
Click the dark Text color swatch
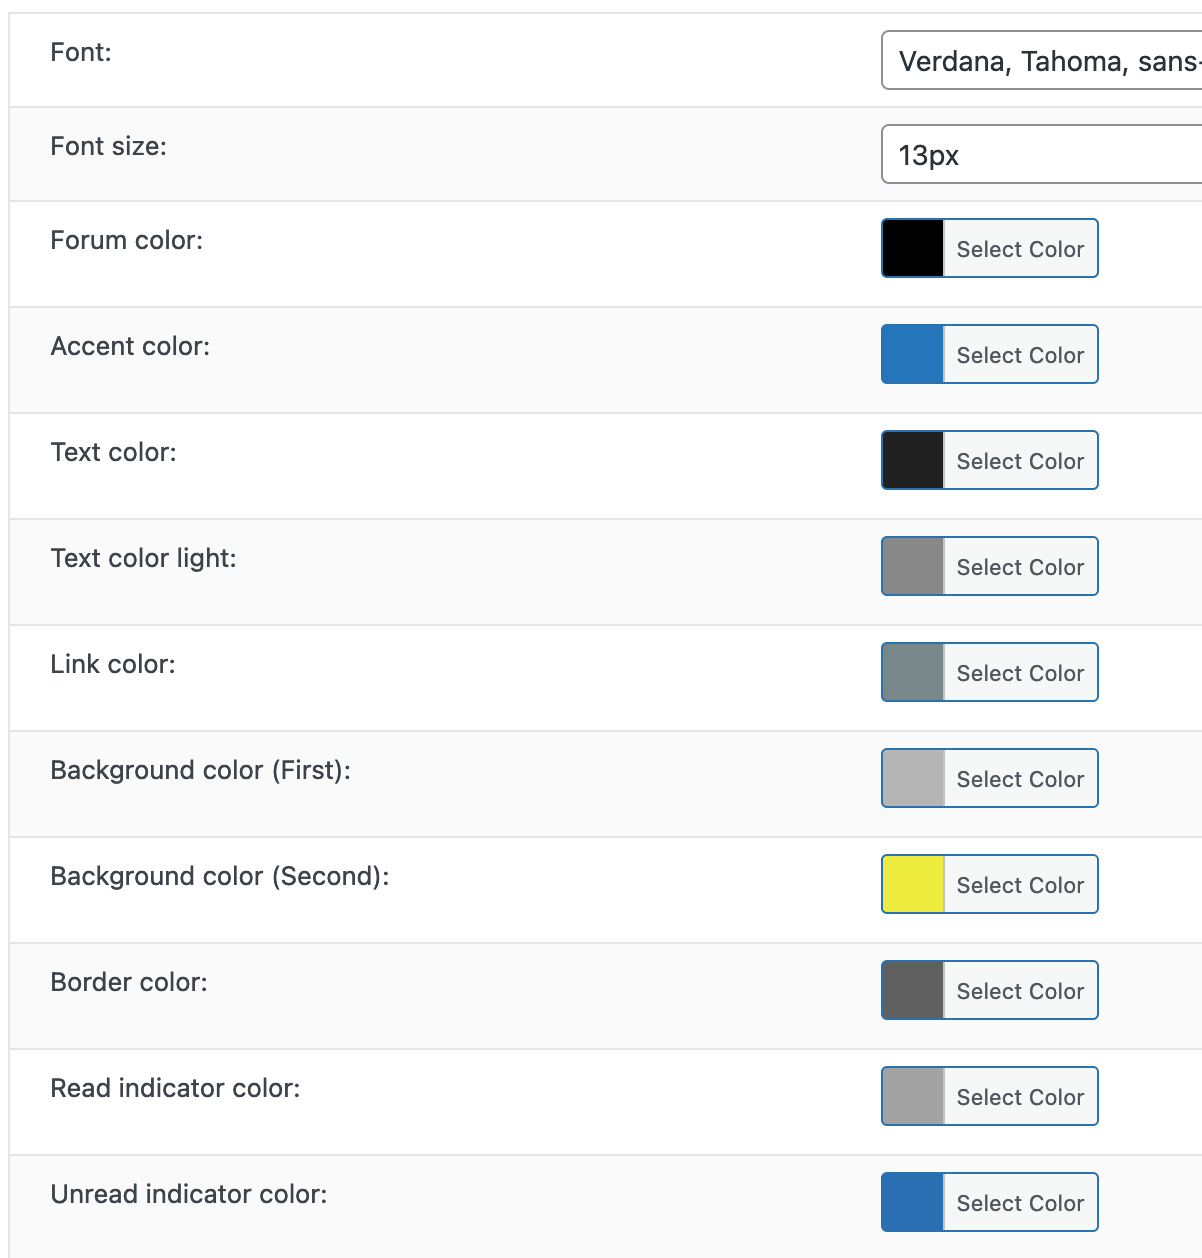tap(912, 460)
